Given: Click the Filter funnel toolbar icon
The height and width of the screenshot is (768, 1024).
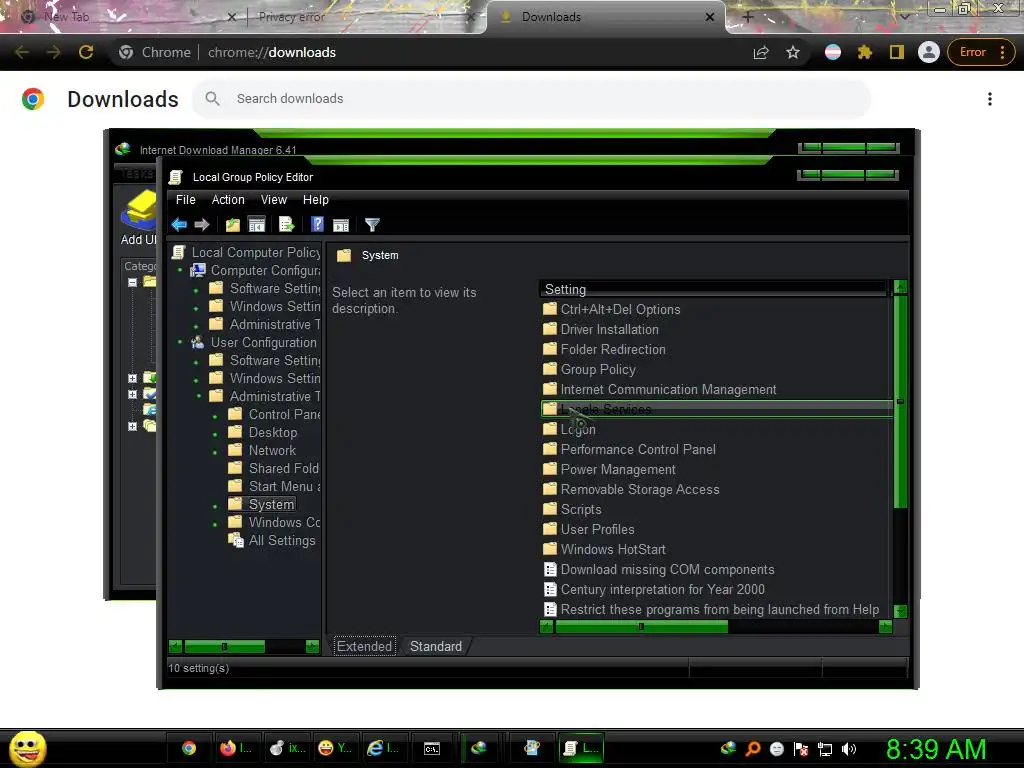Looking at the screenshot, I should 372,225.
